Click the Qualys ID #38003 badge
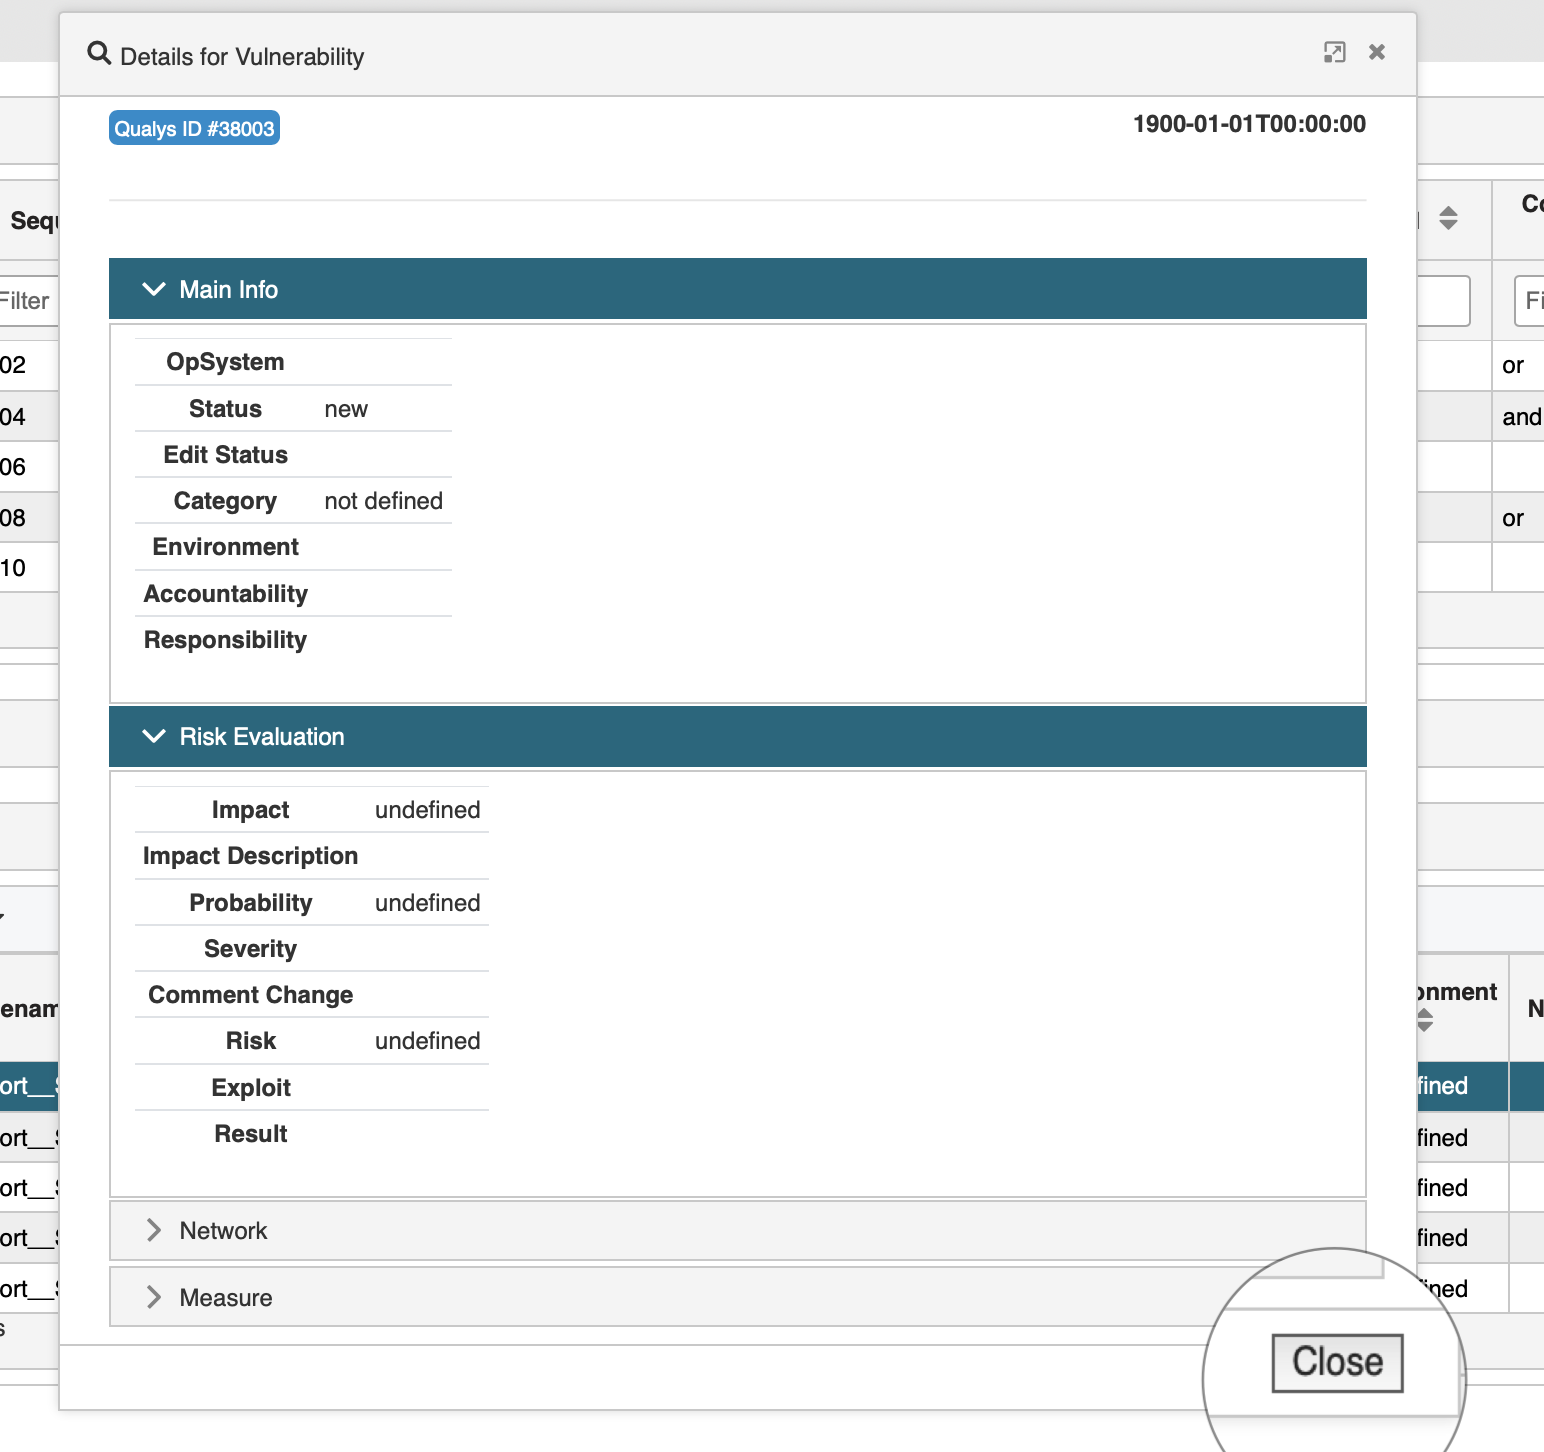 [194, 128]
